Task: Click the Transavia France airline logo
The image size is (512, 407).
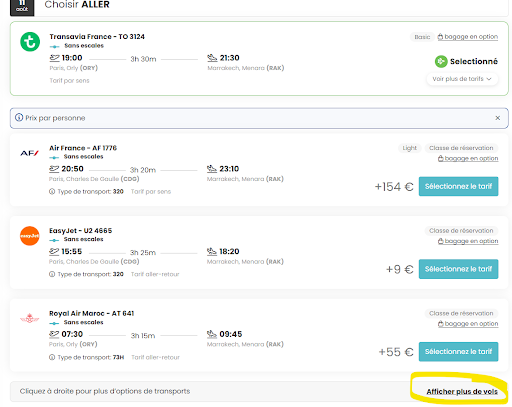Action: tap(30, 42)
